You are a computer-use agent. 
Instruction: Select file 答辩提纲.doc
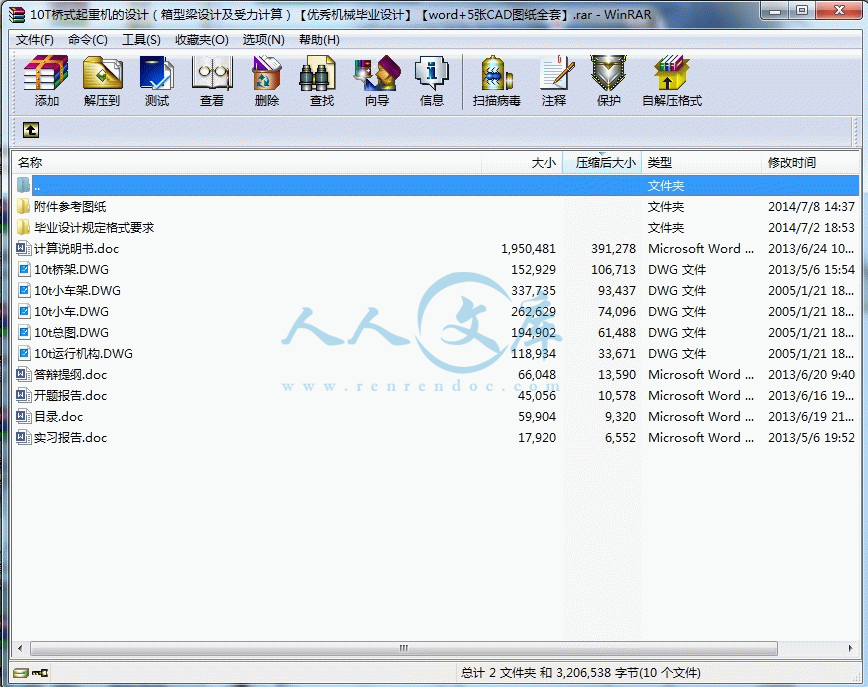point(70,375)
